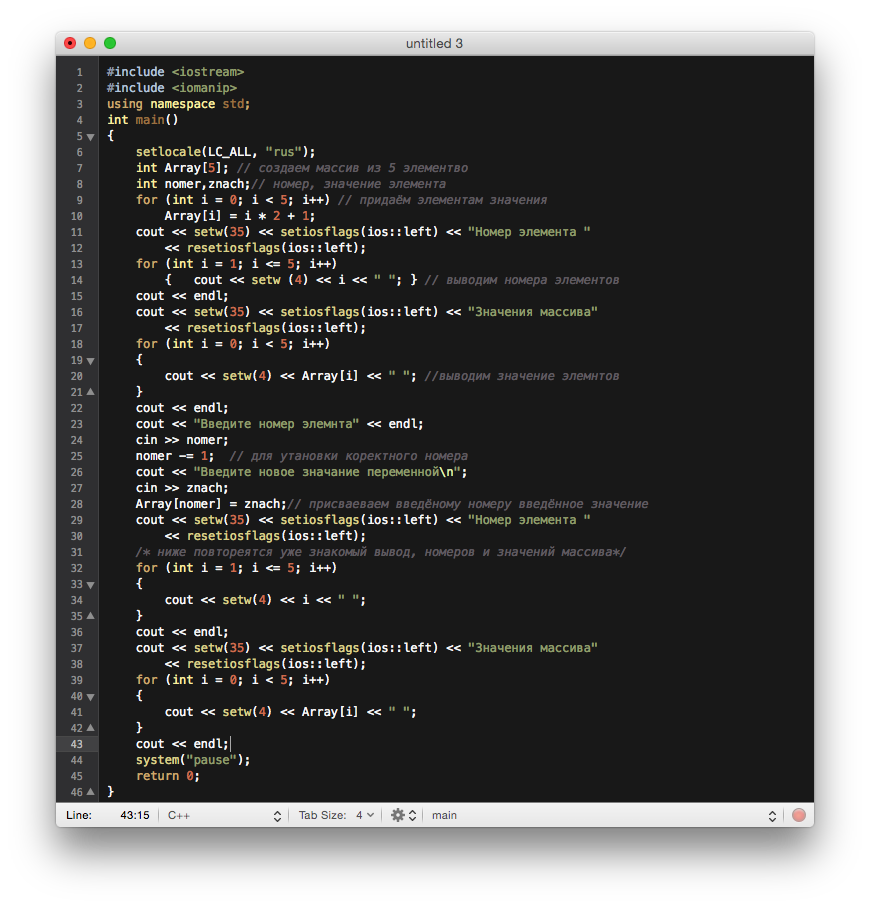This screenshot has width=870, height=907.
Task: Zoom the window with green button
Action: click(x=110, y=43)
